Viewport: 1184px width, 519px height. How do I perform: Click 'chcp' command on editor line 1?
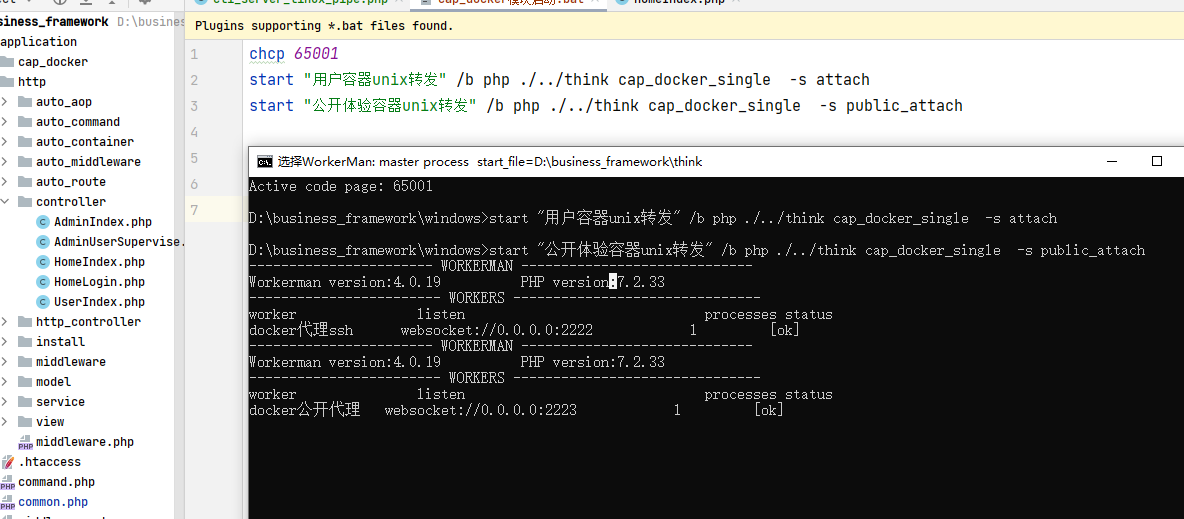(269, 54)
